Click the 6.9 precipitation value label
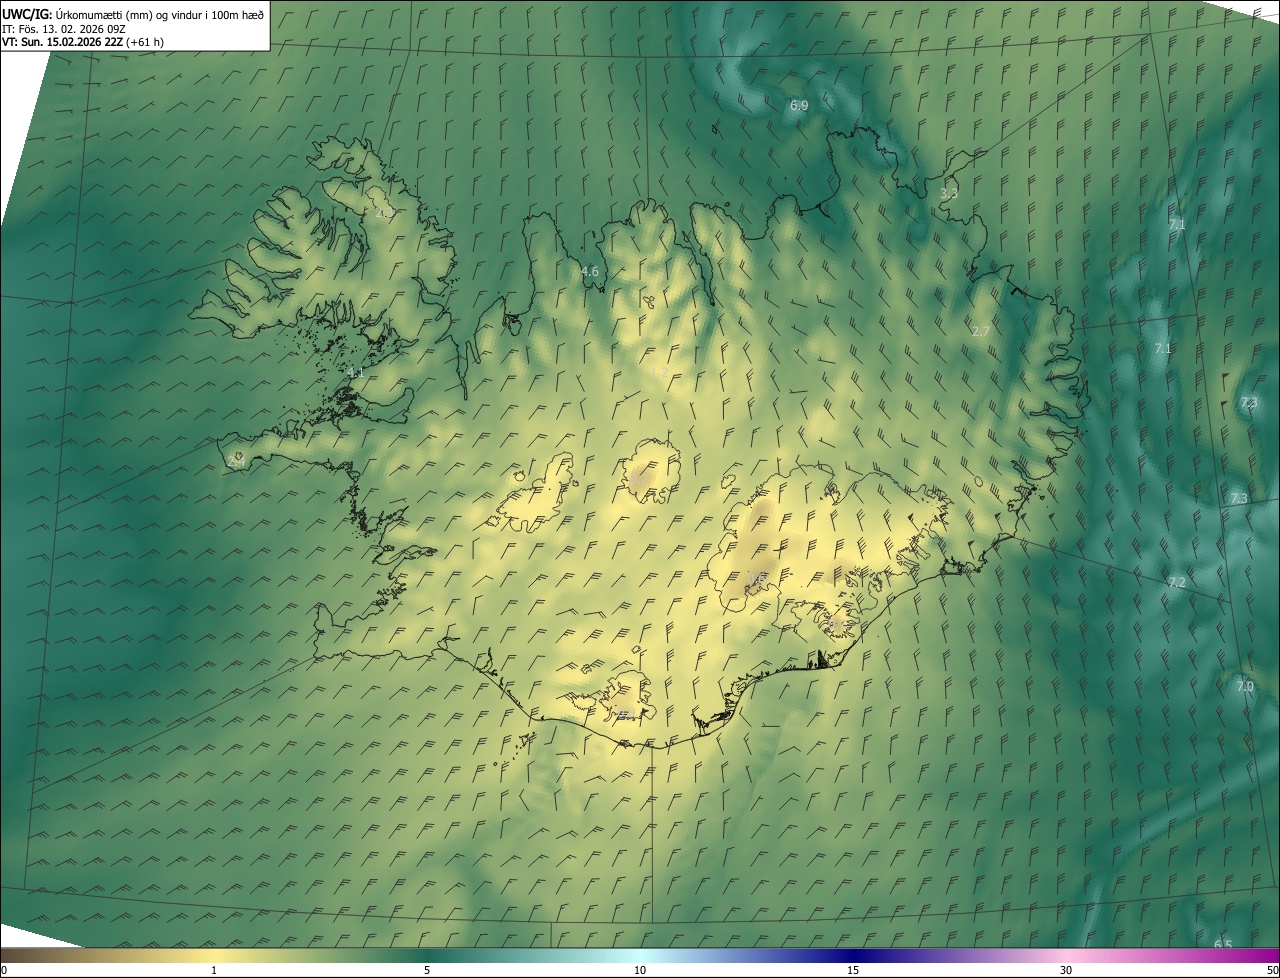The width and height of the screenshot is (1280, 978). click(799, 105)
